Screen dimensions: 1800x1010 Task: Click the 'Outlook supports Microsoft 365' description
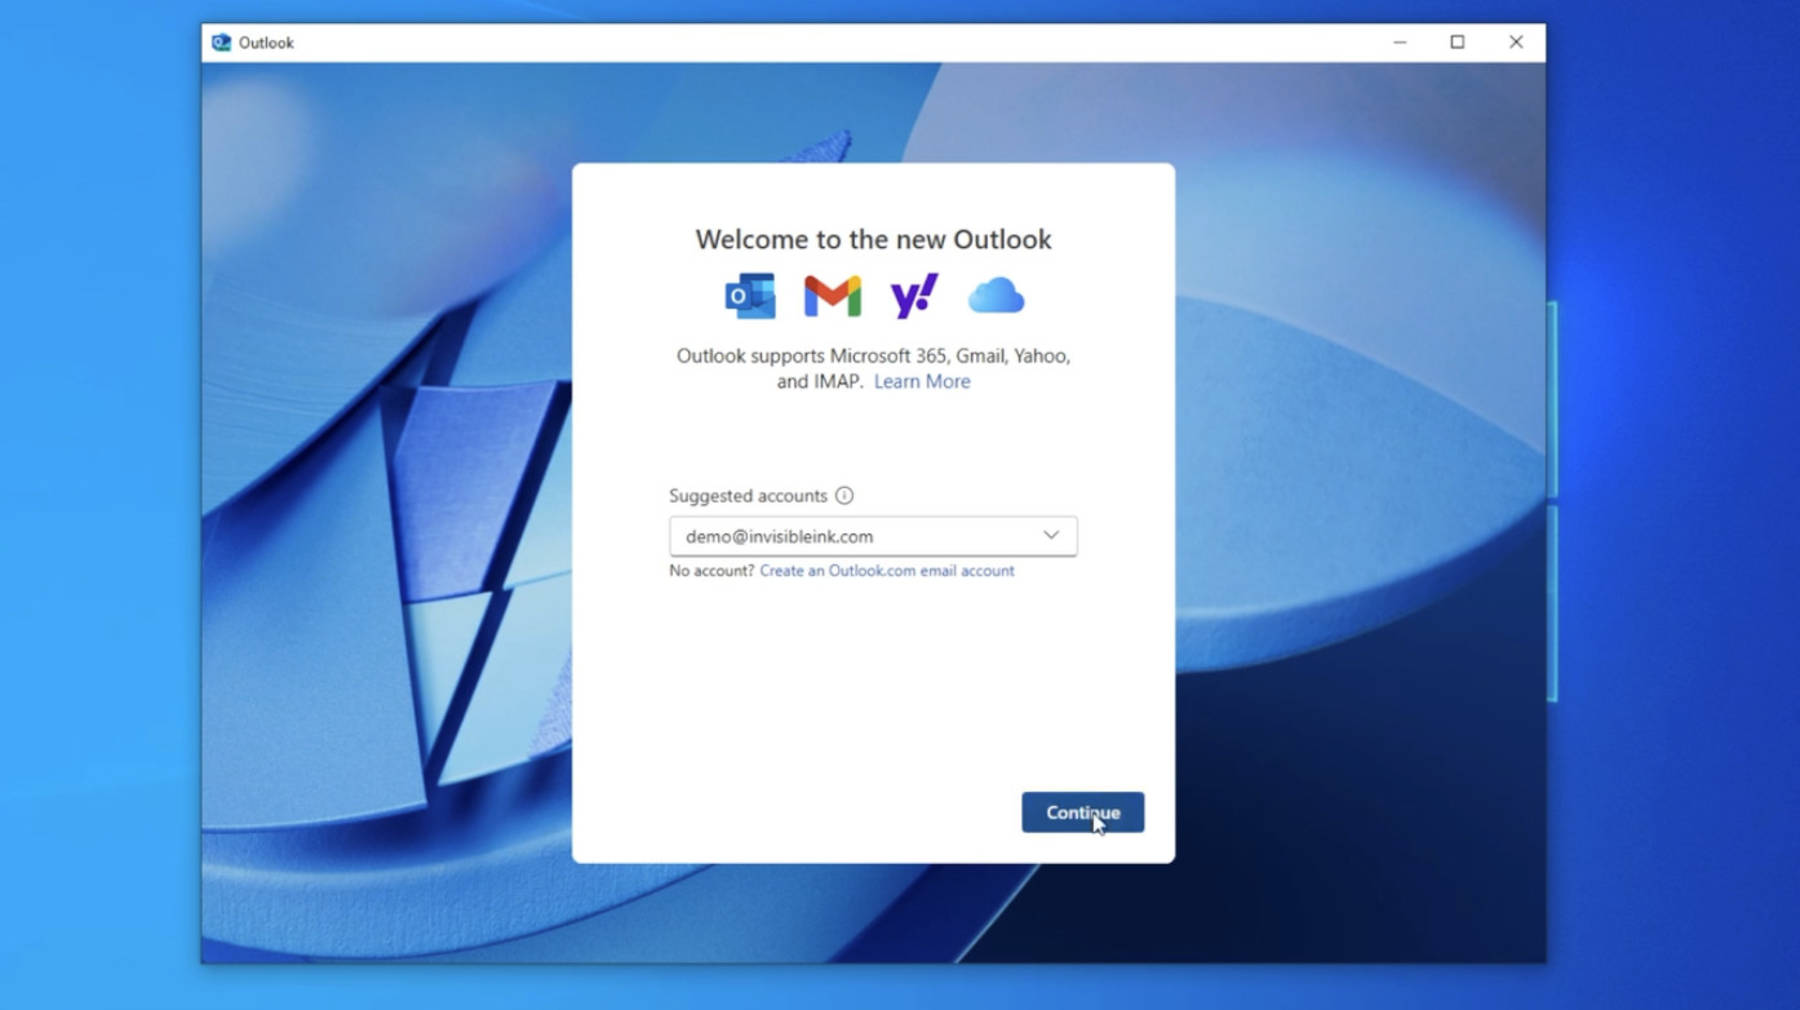(x=873, y=368)
